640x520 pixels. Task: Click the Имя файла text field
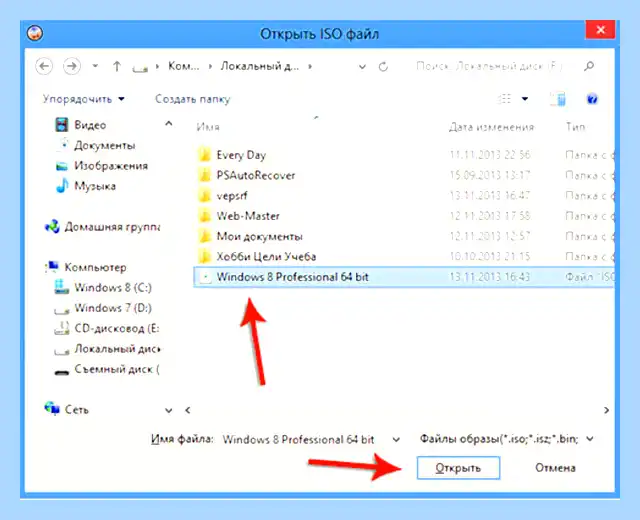tap(306, 440)
